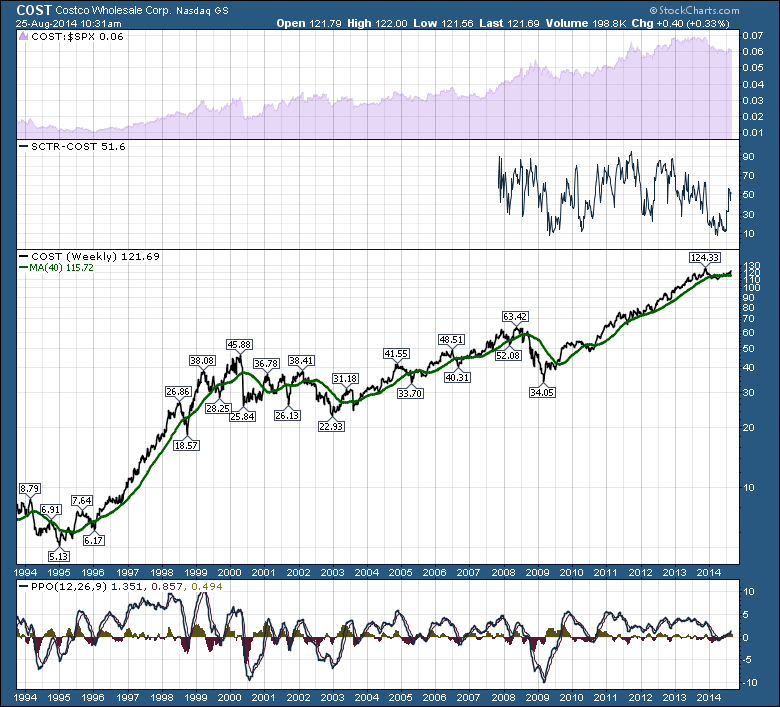Screen dimensions: 780x707
Task: Click the 40.31 price annotation
Action: click(x=457, y=377)
